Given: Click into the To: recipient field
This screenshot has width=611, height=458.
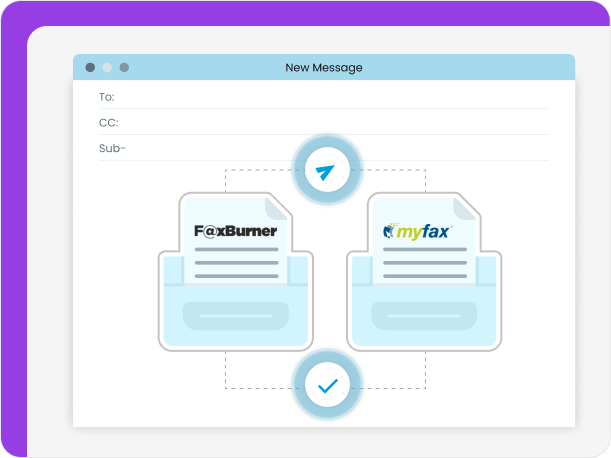Looking at the screenshot, I should click(x=324, y=97).
